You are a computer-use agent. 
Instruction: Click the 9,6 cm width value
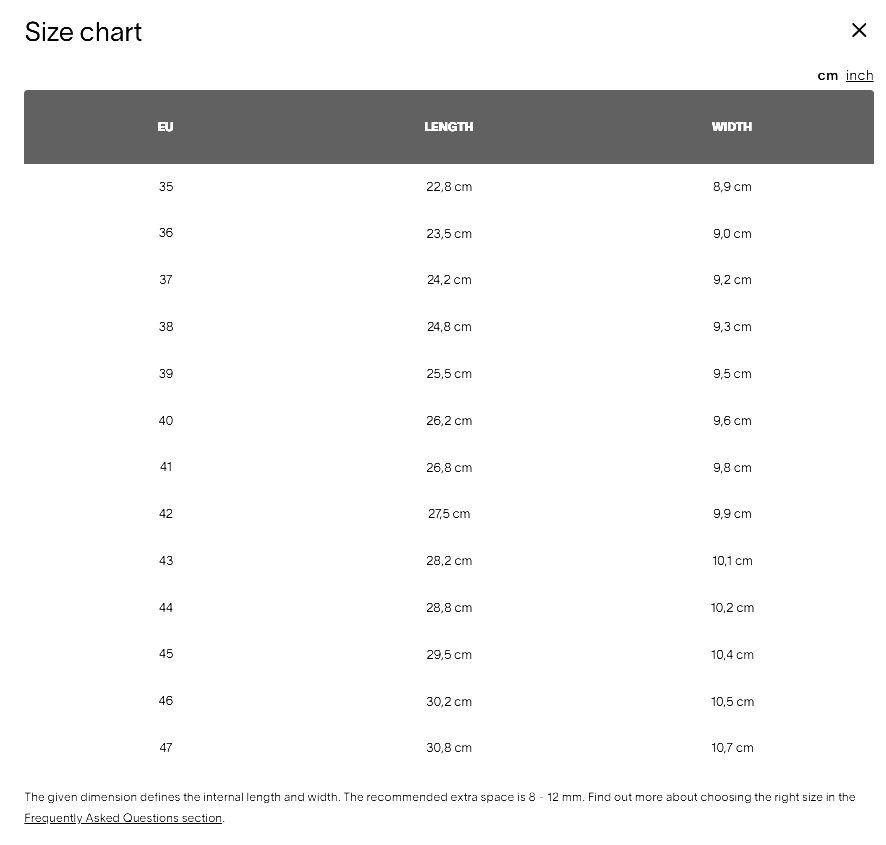(732, 421)
